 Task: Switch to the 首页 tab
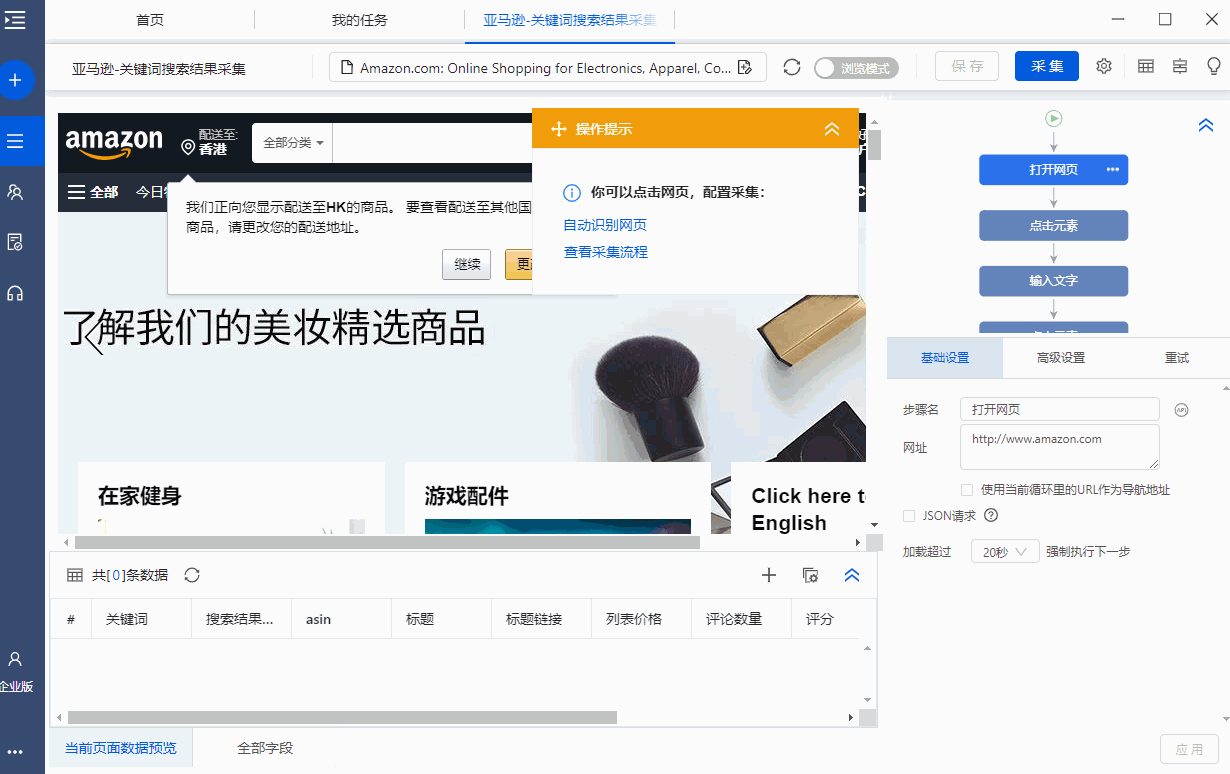tap(150, 20)
